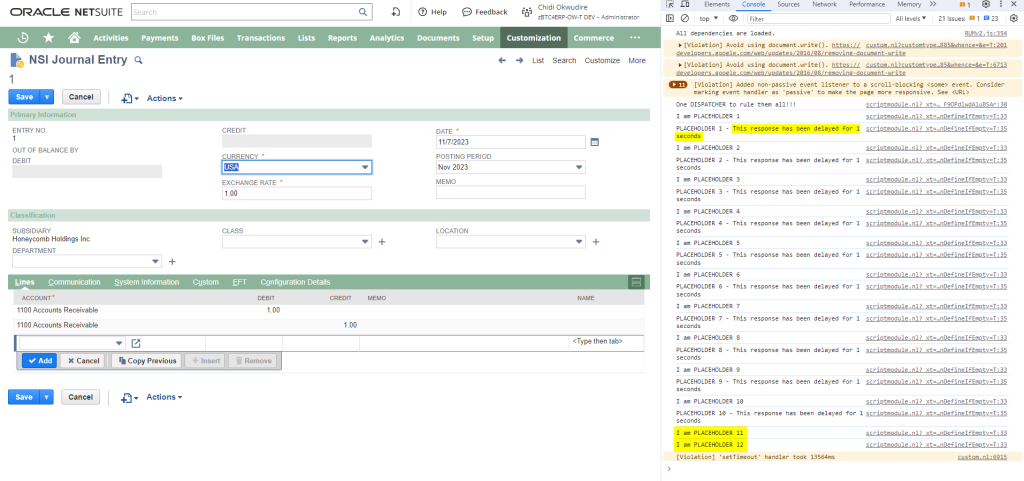Open the bottom Actions dropdown menu
Image resolution: width=1024 pixels, height=481 pixels.
point(165,397)
